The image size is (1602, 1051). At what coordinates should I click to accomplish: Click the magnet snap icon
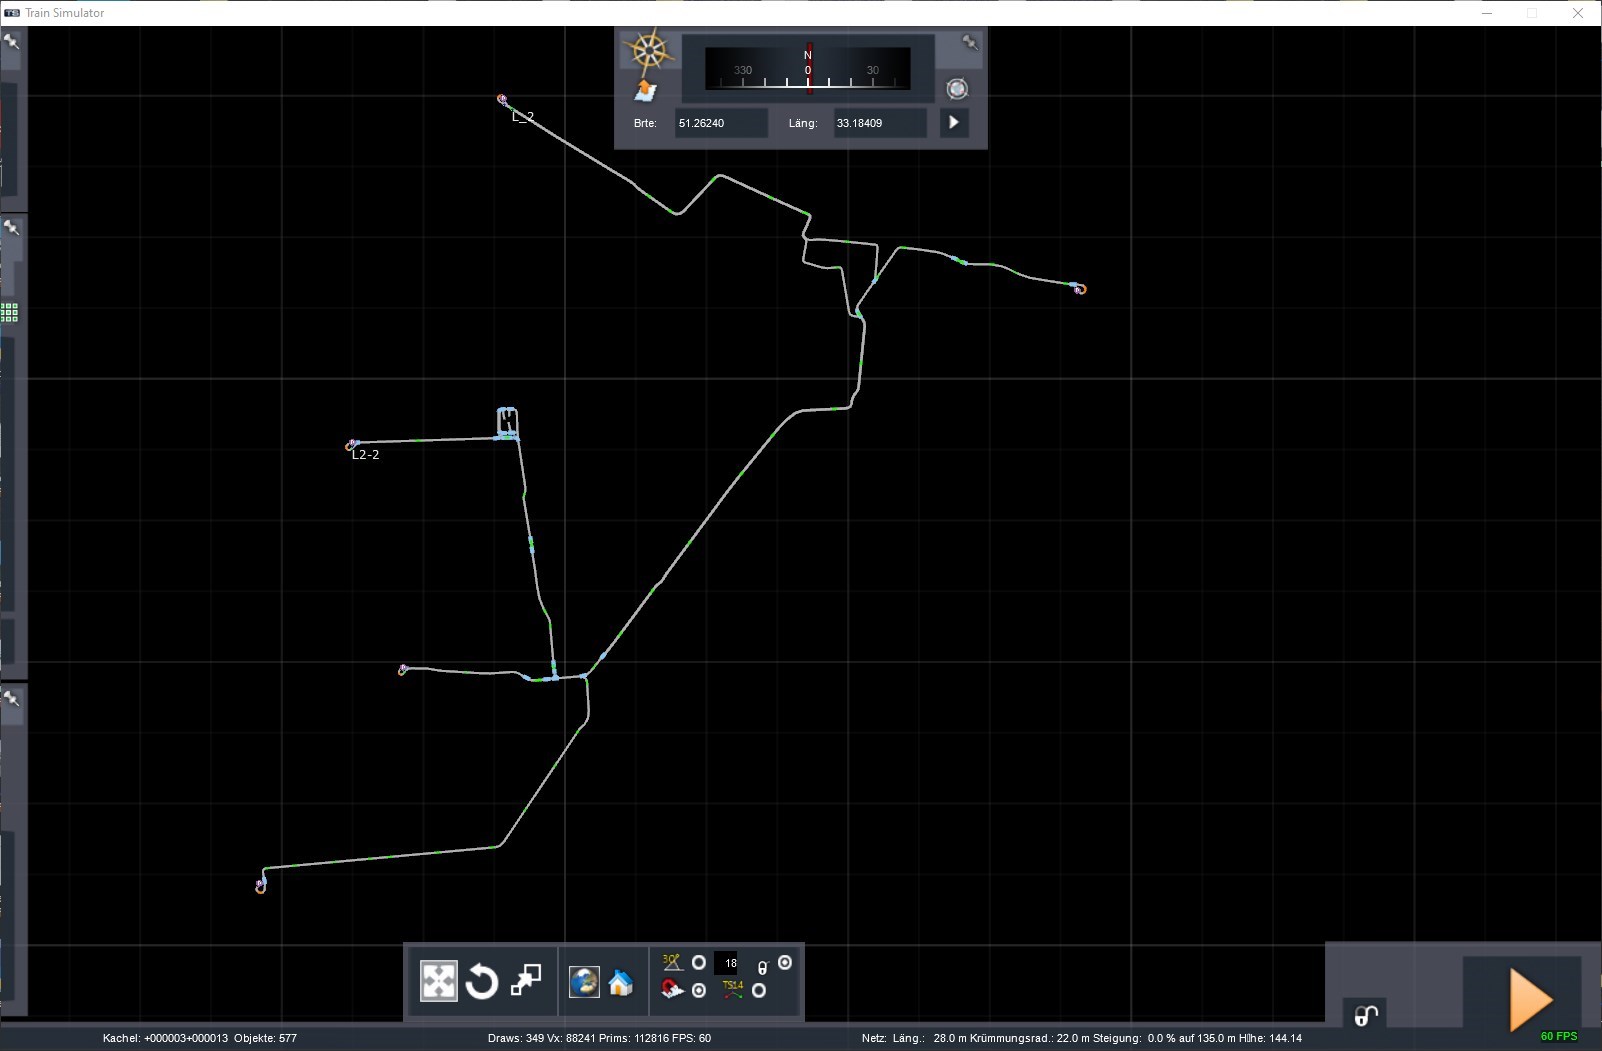[672, 990]
